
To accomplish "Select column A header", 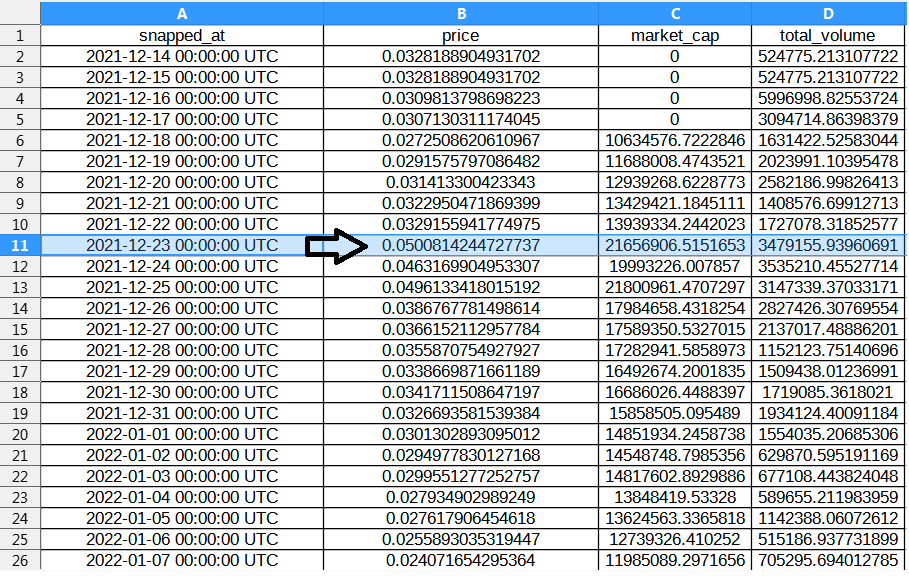I will tap(182, 13).
